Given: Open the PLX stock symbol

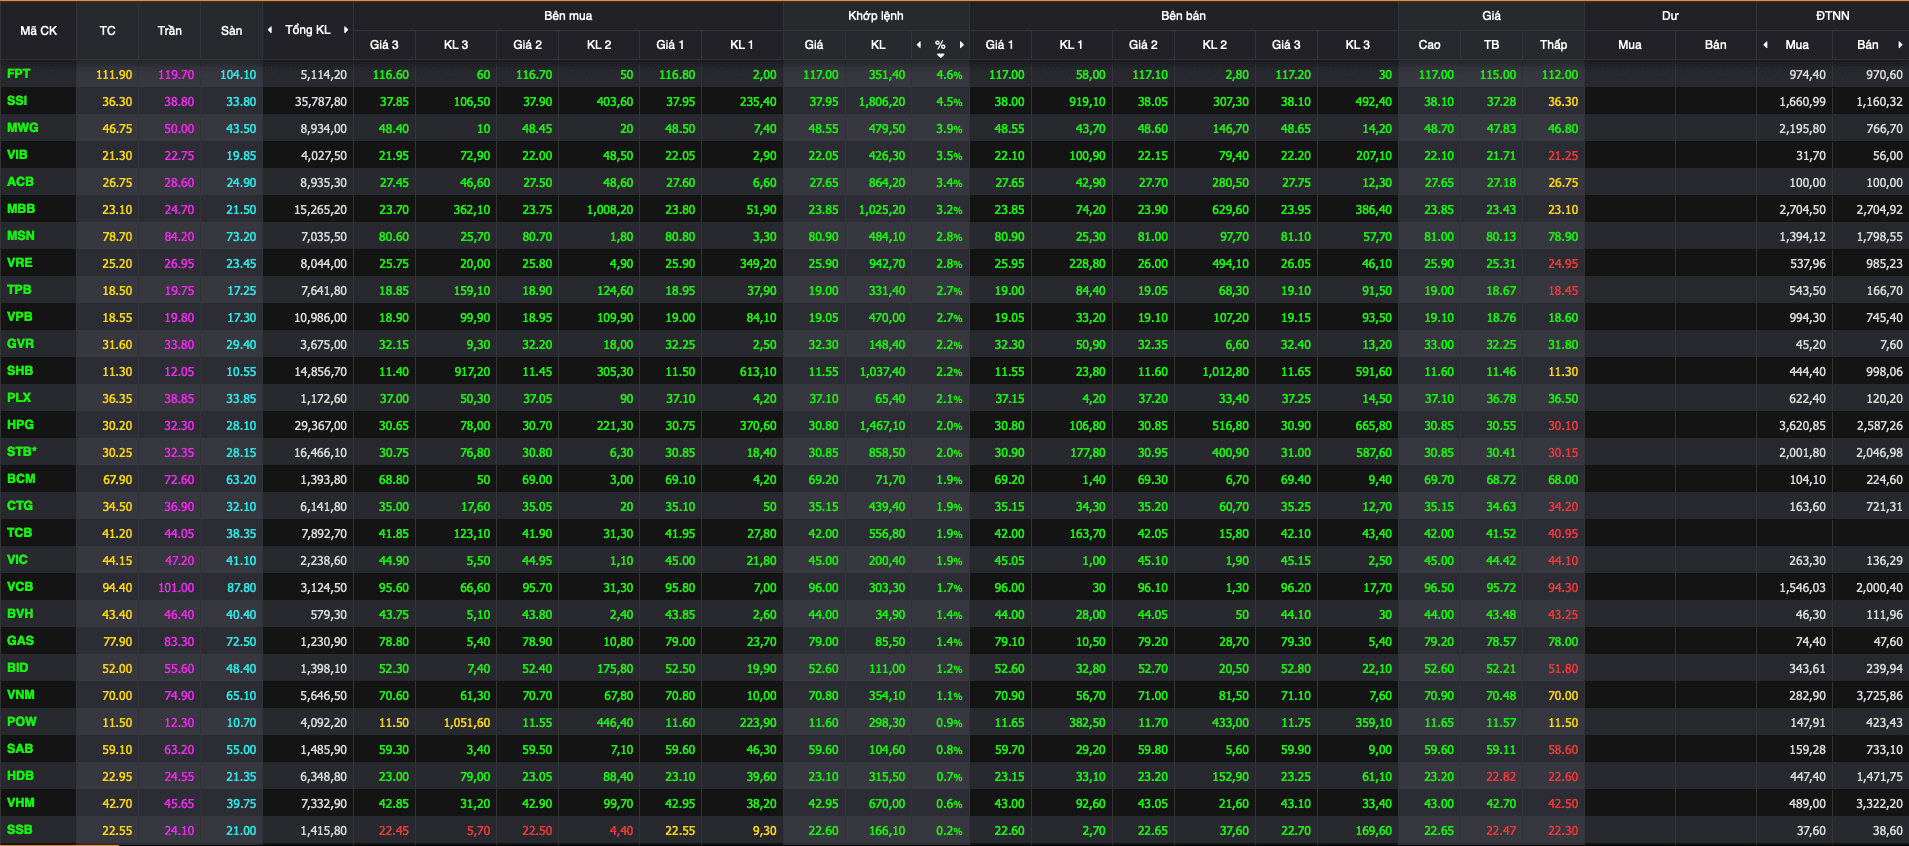Looking at the screenshot, I should click(19, 398).
